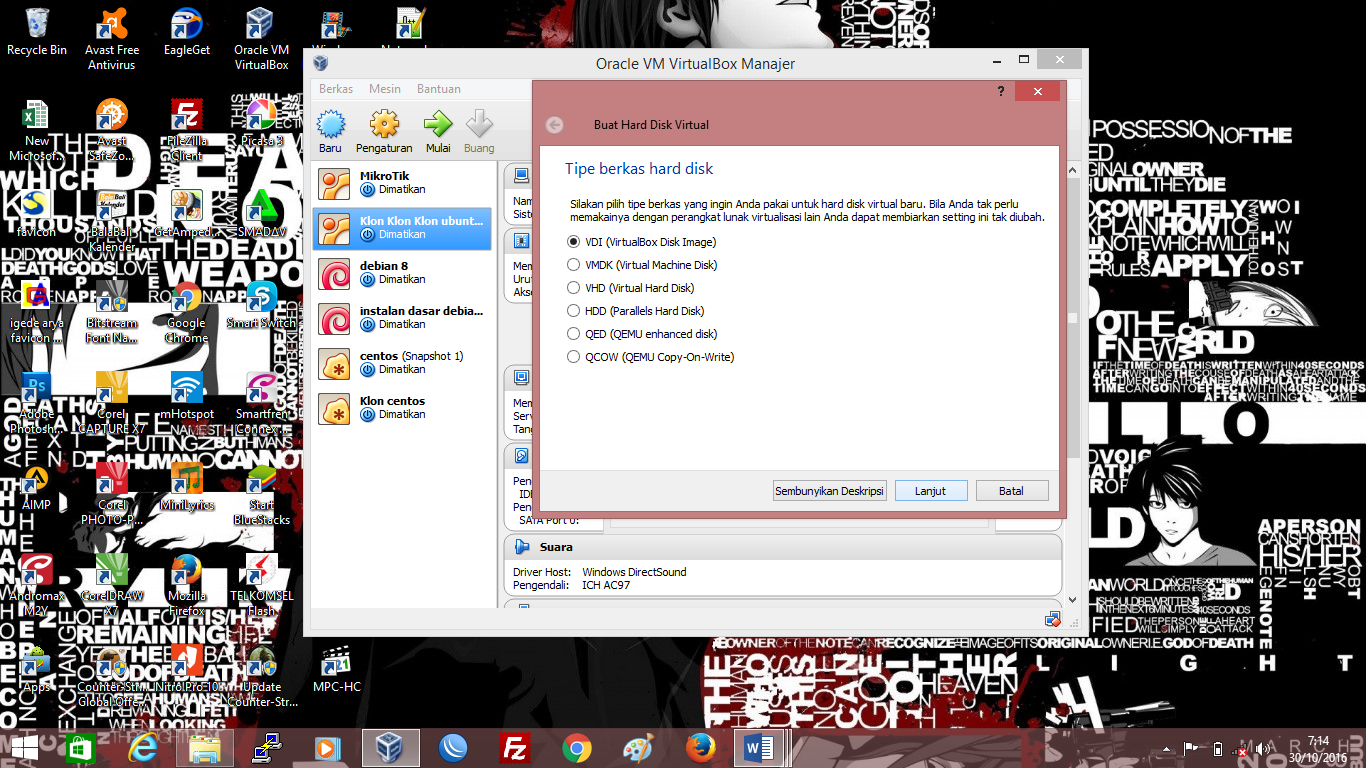This screenshot has width=1366, height=768.
Task: Click the Windows Start button
Action: [25, 748]
